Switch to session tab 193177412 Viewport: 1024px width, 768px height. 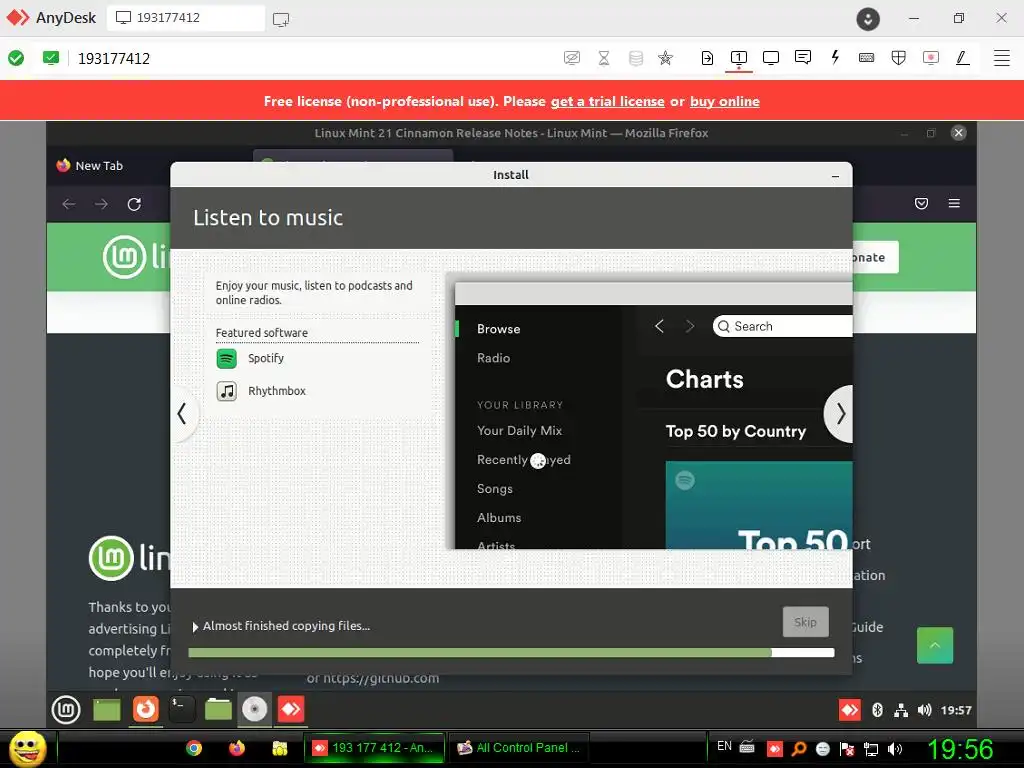click(x=186, y=18)
